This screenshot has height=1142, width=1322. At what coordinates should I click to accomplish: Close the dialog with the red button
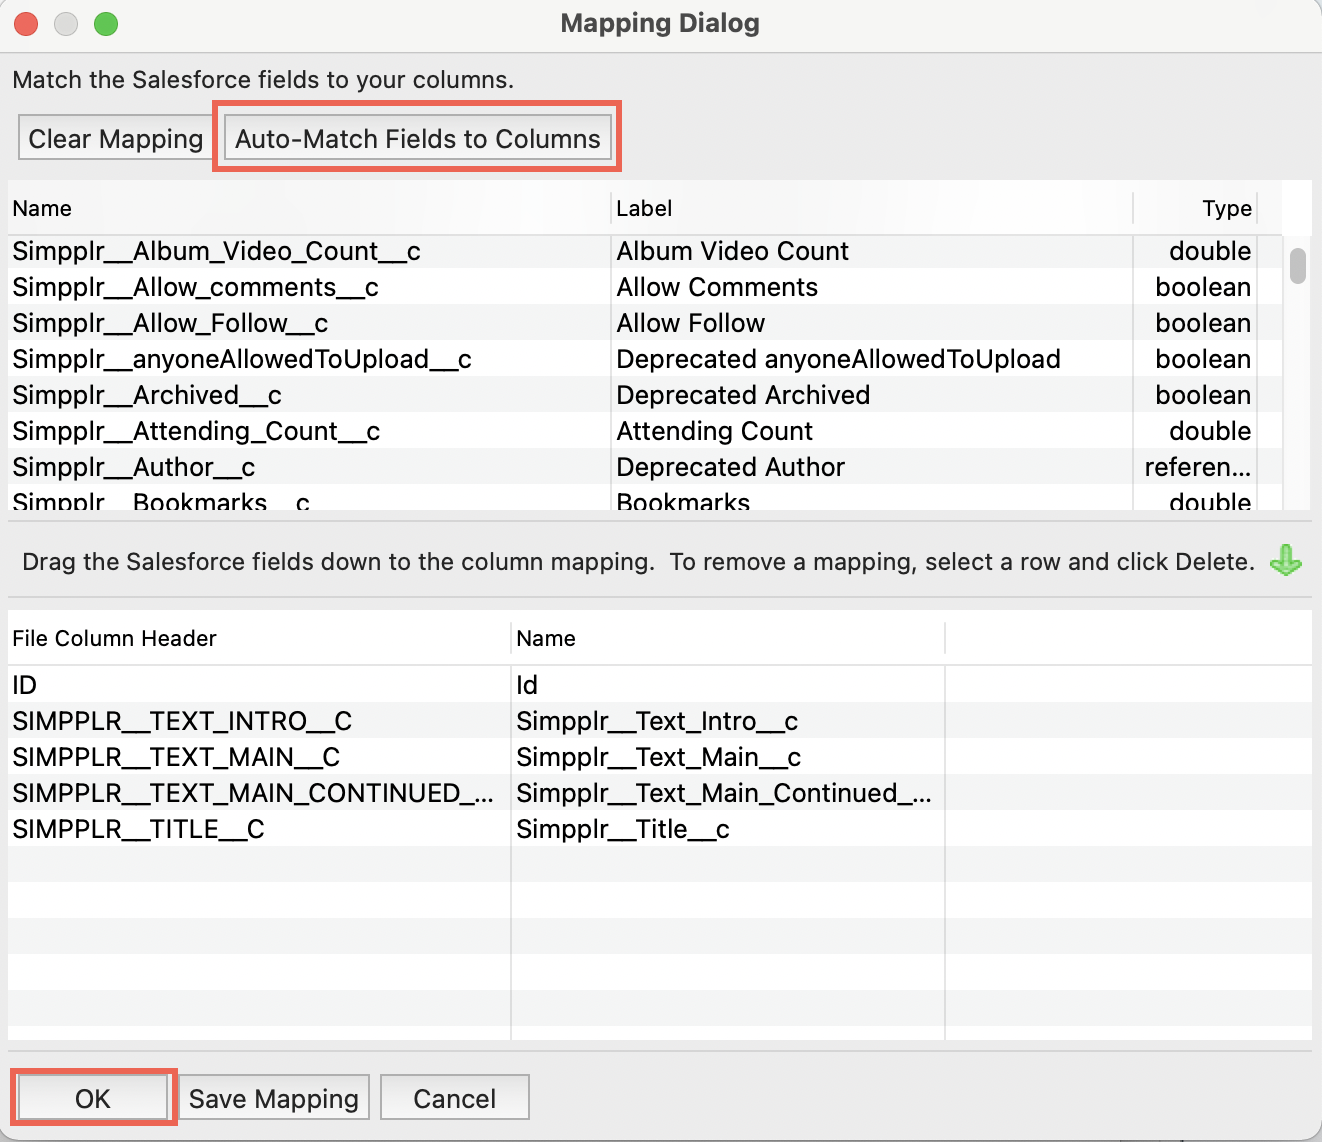[26, 24]
